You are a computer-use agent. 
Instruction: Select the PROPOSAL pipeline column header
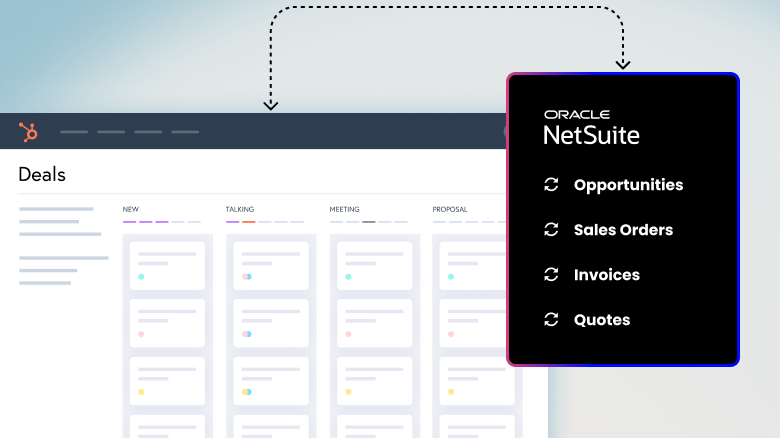pos(450,210)
